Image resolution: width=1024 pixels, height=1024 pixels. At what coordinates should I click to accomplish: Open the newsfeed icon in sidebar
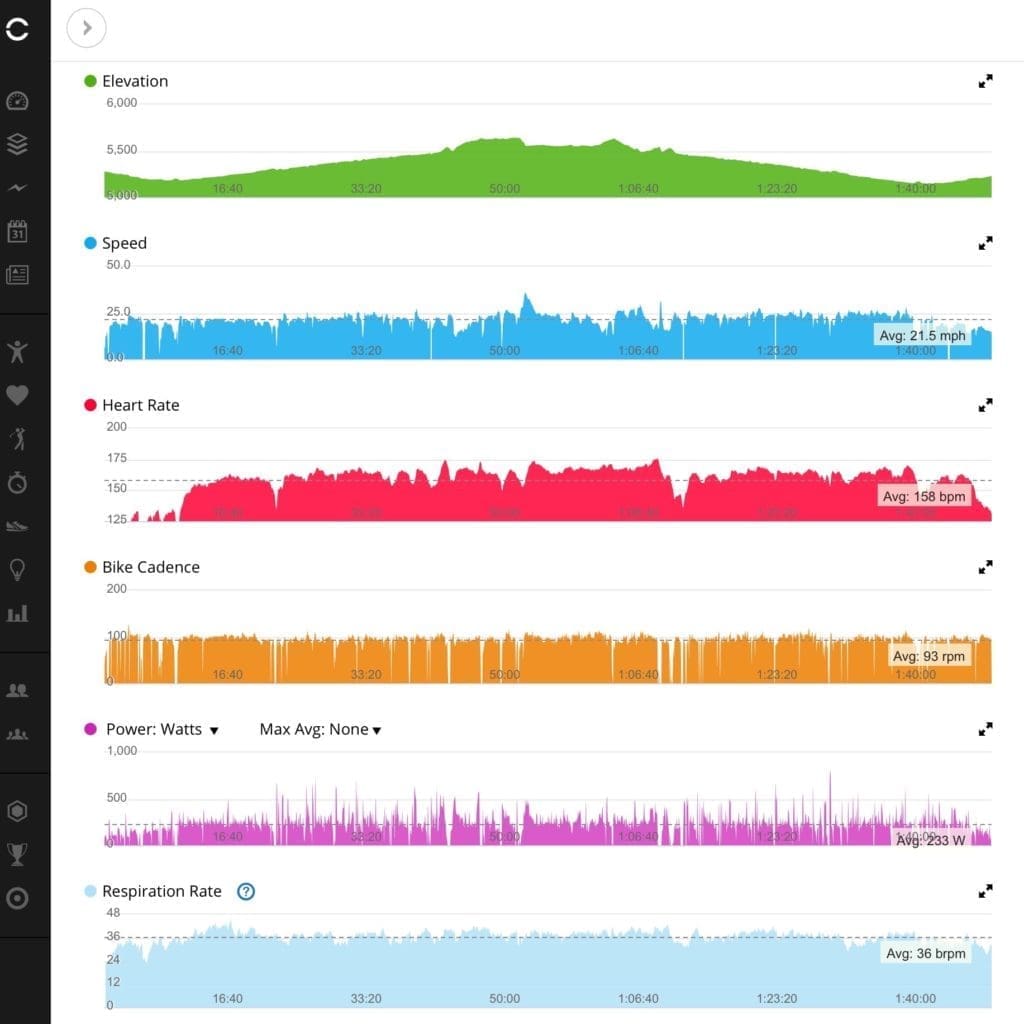(x=17, y=275)
